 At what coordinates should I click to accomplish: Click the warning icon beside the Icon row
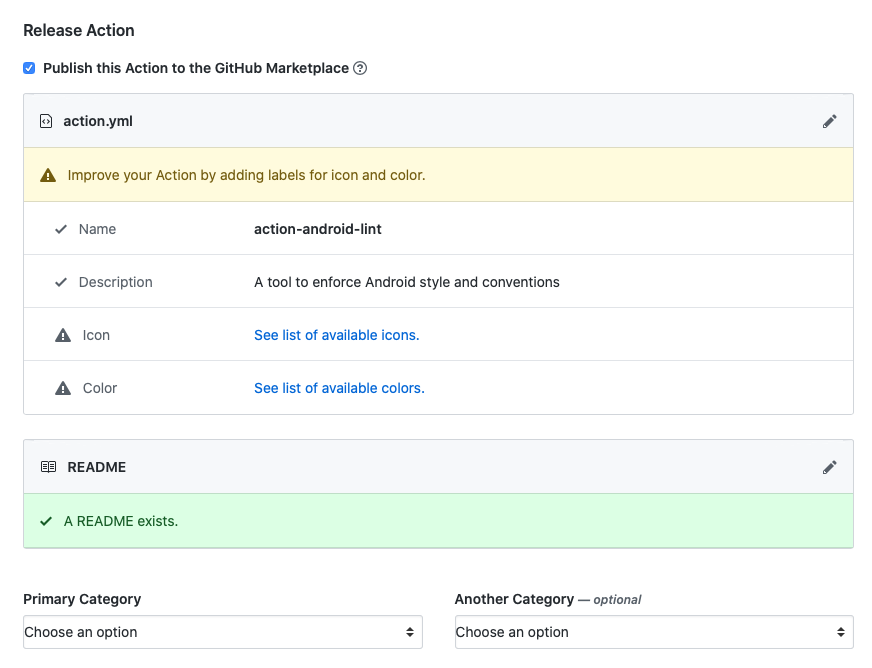click(x=61, y=334)
